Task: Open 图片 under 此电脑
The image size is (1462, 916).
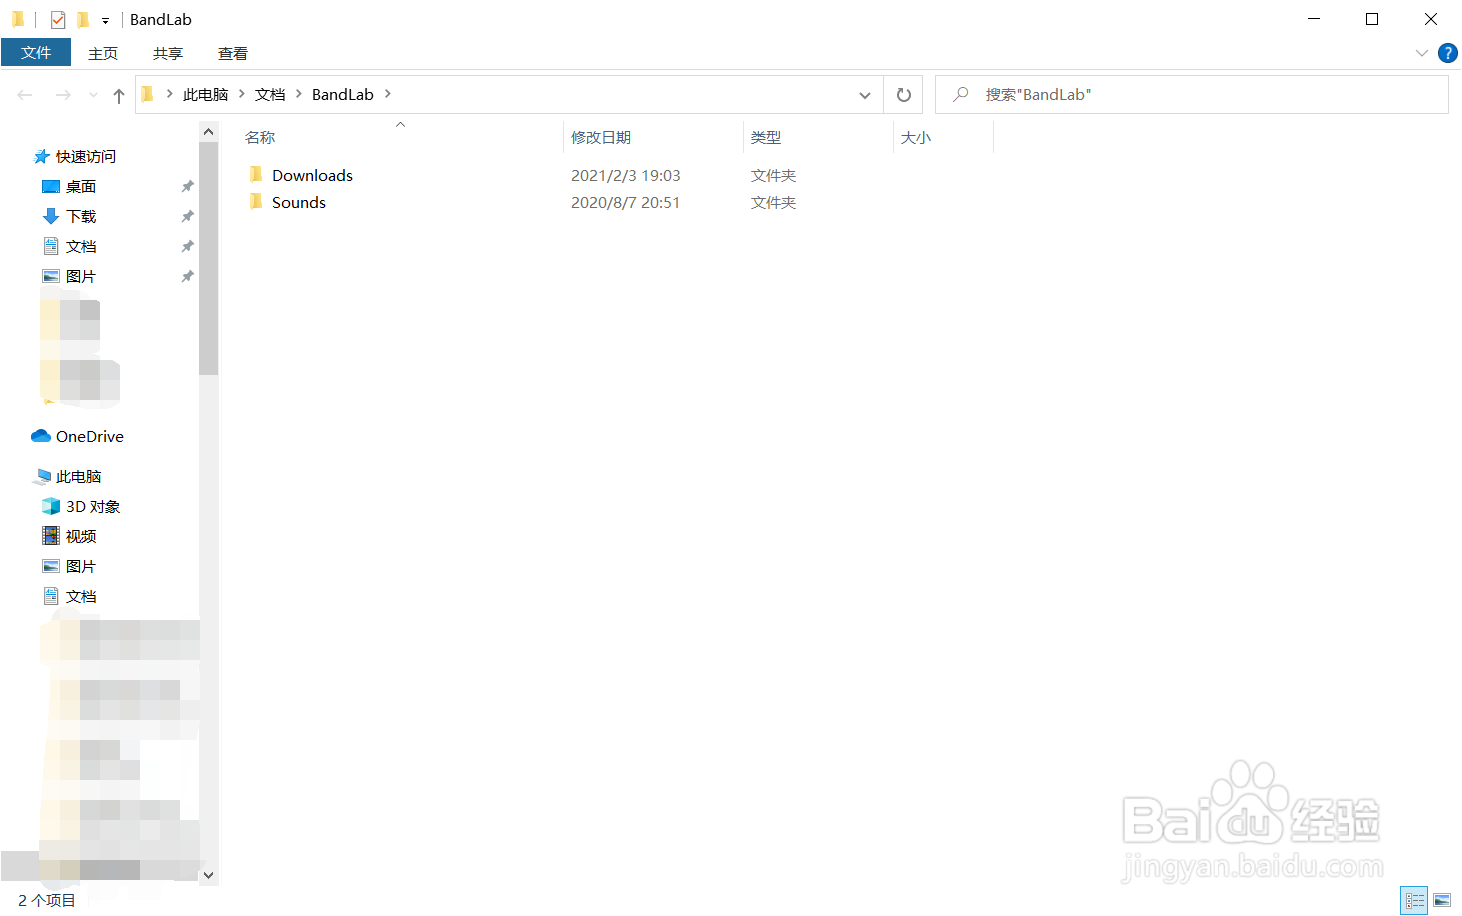Action: click(x=81, y=566)
